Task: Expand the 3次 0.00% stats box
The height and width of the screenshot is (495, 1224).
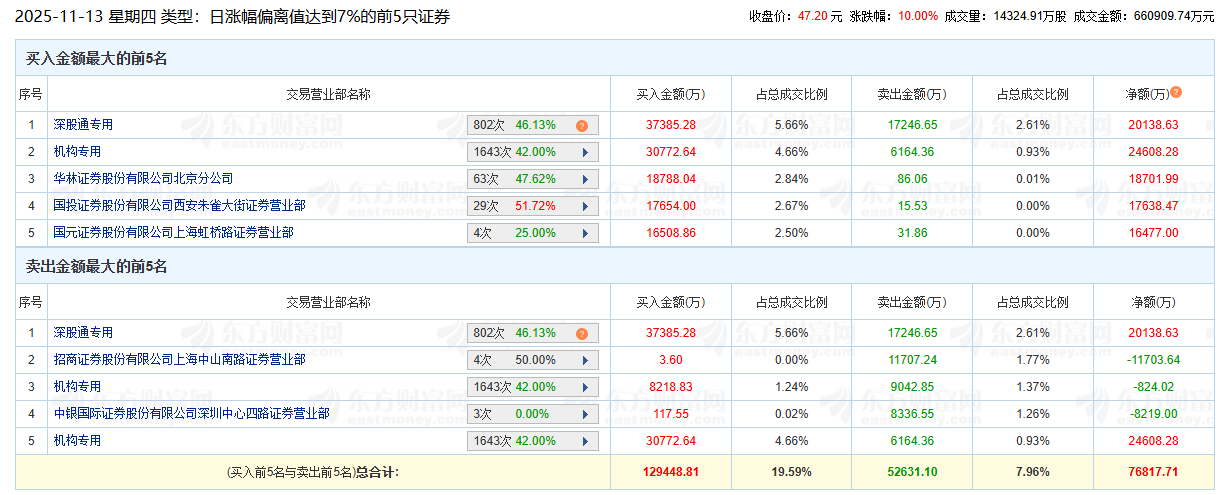Action: point(533,413)
